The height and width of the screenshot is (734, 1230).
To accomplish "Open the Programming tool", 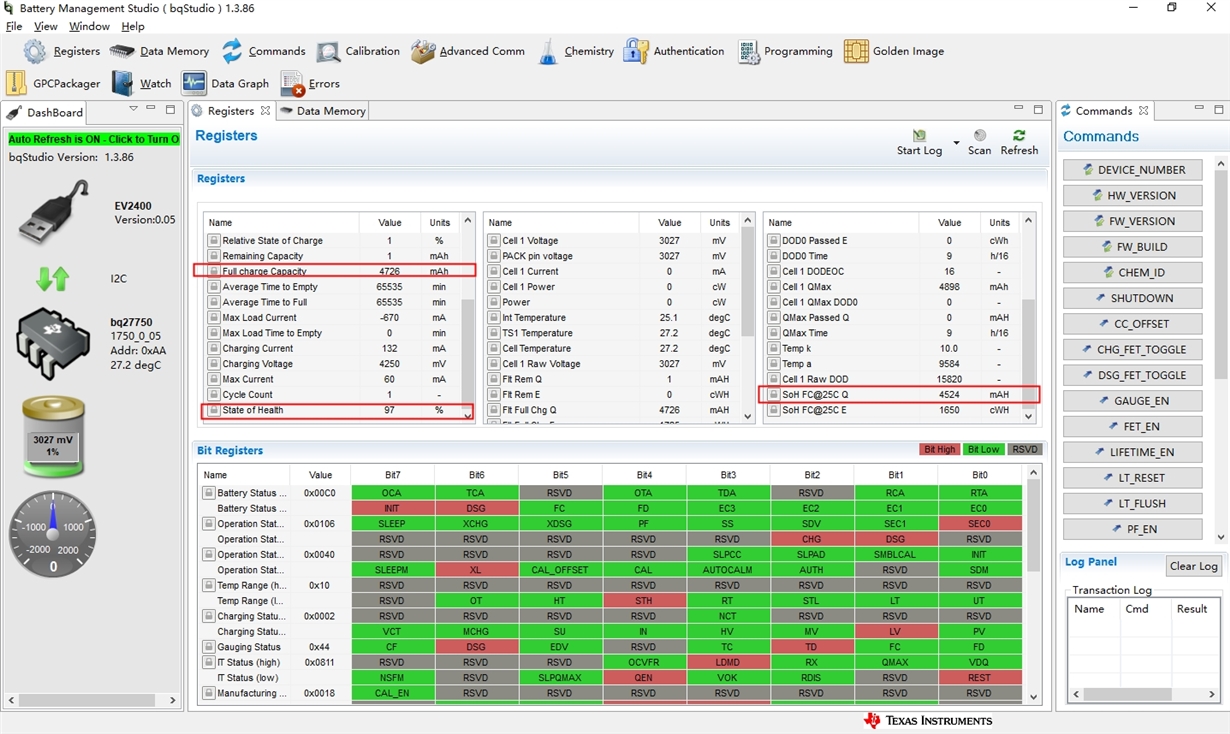I will (785, 51).
